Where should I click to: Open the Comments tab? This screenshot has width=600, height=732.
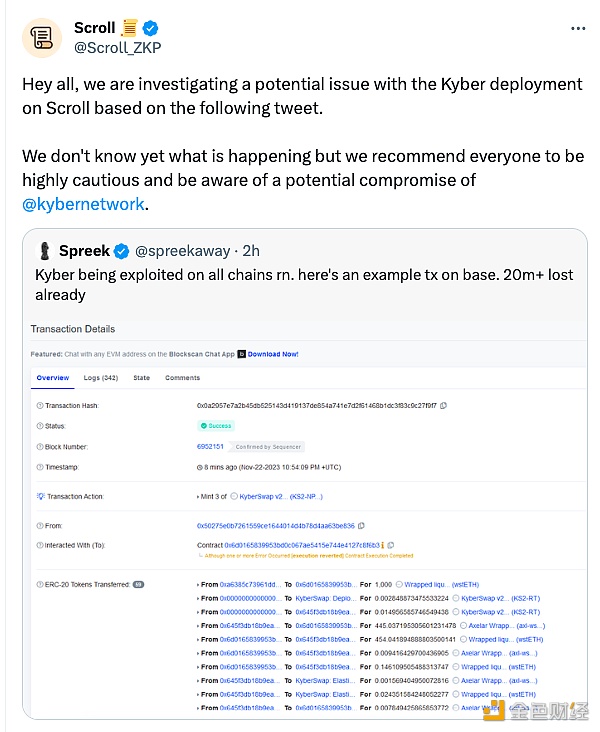point(182,378)
